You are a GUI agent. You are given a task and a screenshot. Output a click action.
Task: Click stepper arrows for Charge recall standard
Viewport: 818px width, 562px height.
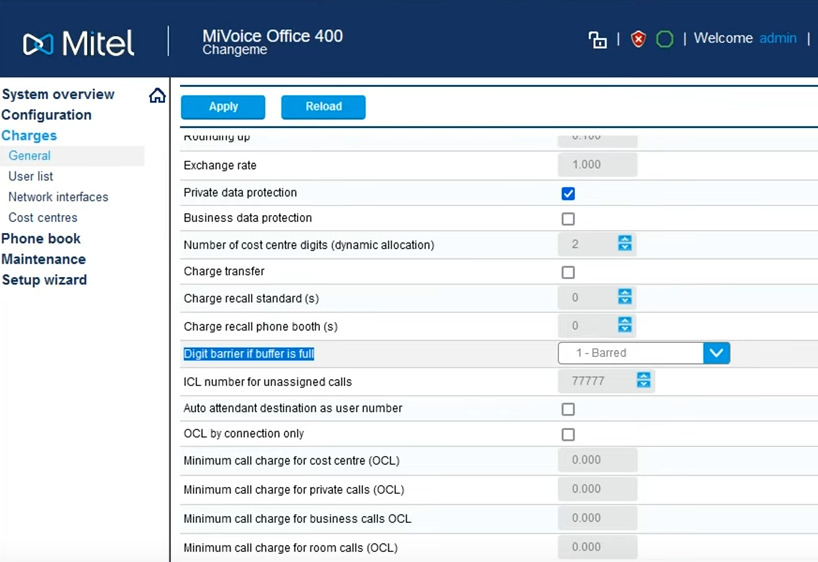click(625, 297)
